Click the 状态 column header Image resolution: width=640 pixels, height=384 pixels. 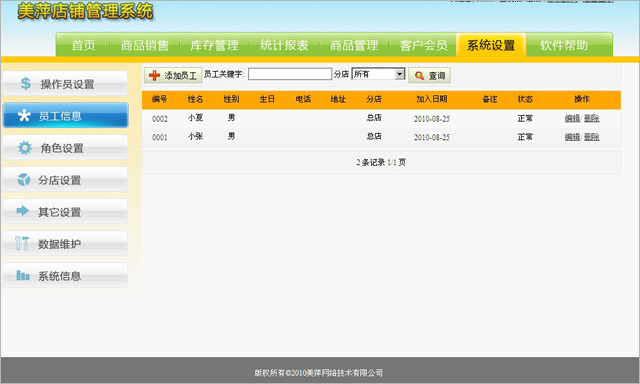pos(525,99)
